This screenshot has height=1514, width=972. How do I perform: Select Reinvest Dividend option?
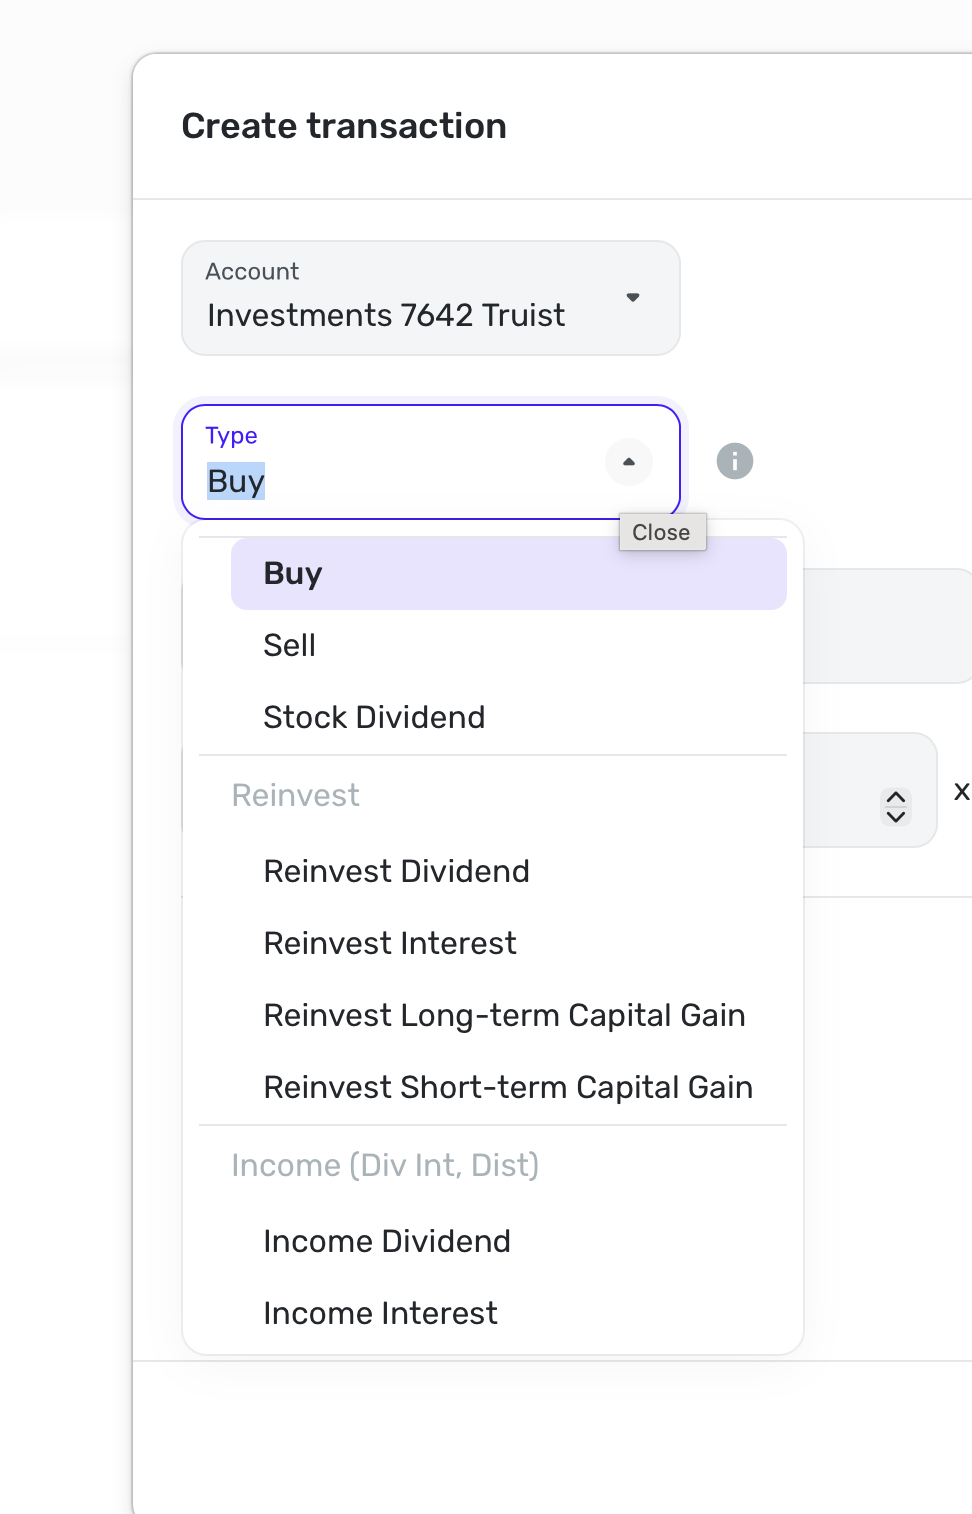point(396,871)
